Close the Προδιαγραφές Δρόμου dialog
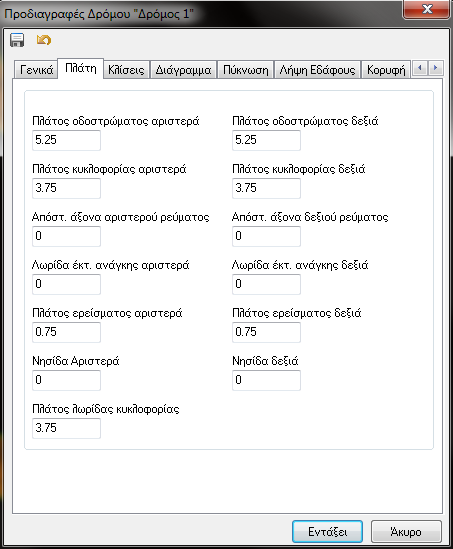Viewport: 453px width, 549px height. click(427, 9)
